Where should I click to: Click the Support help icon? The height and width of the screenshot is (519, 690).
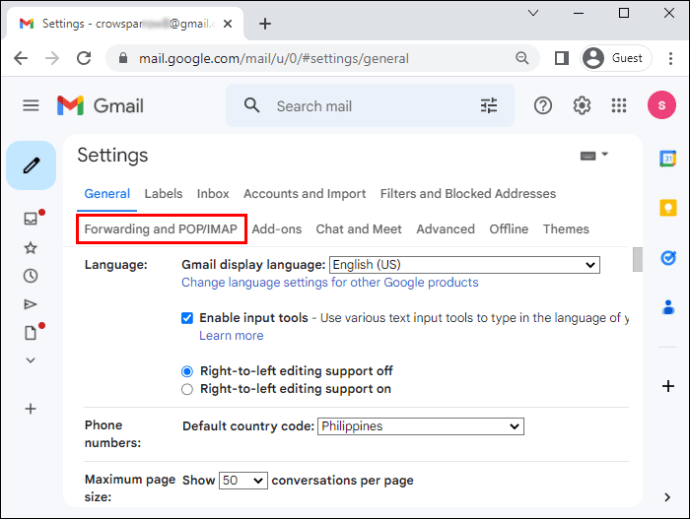point(543,105)
